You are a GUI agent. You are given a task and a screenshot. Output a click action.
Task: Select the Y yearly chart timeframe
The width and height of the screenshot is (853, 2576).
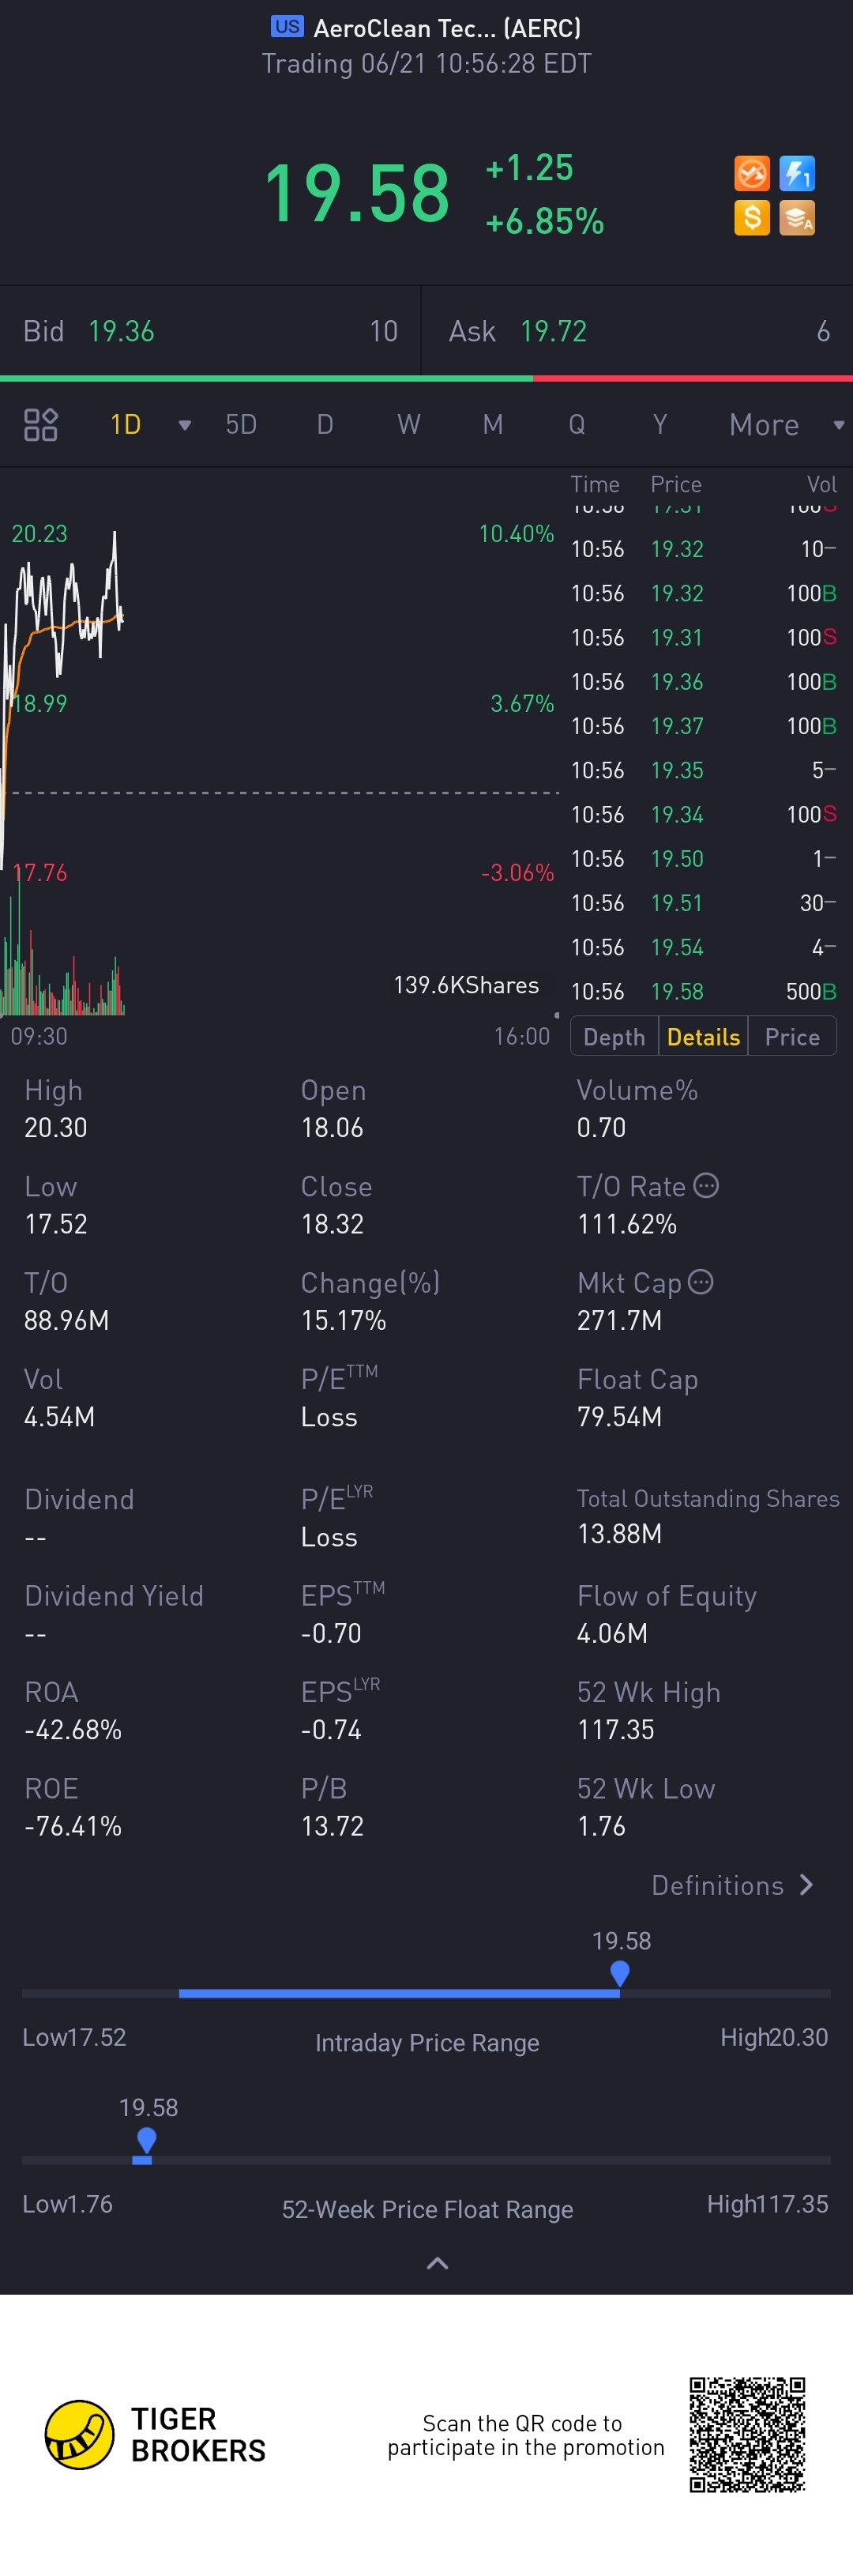660,425
